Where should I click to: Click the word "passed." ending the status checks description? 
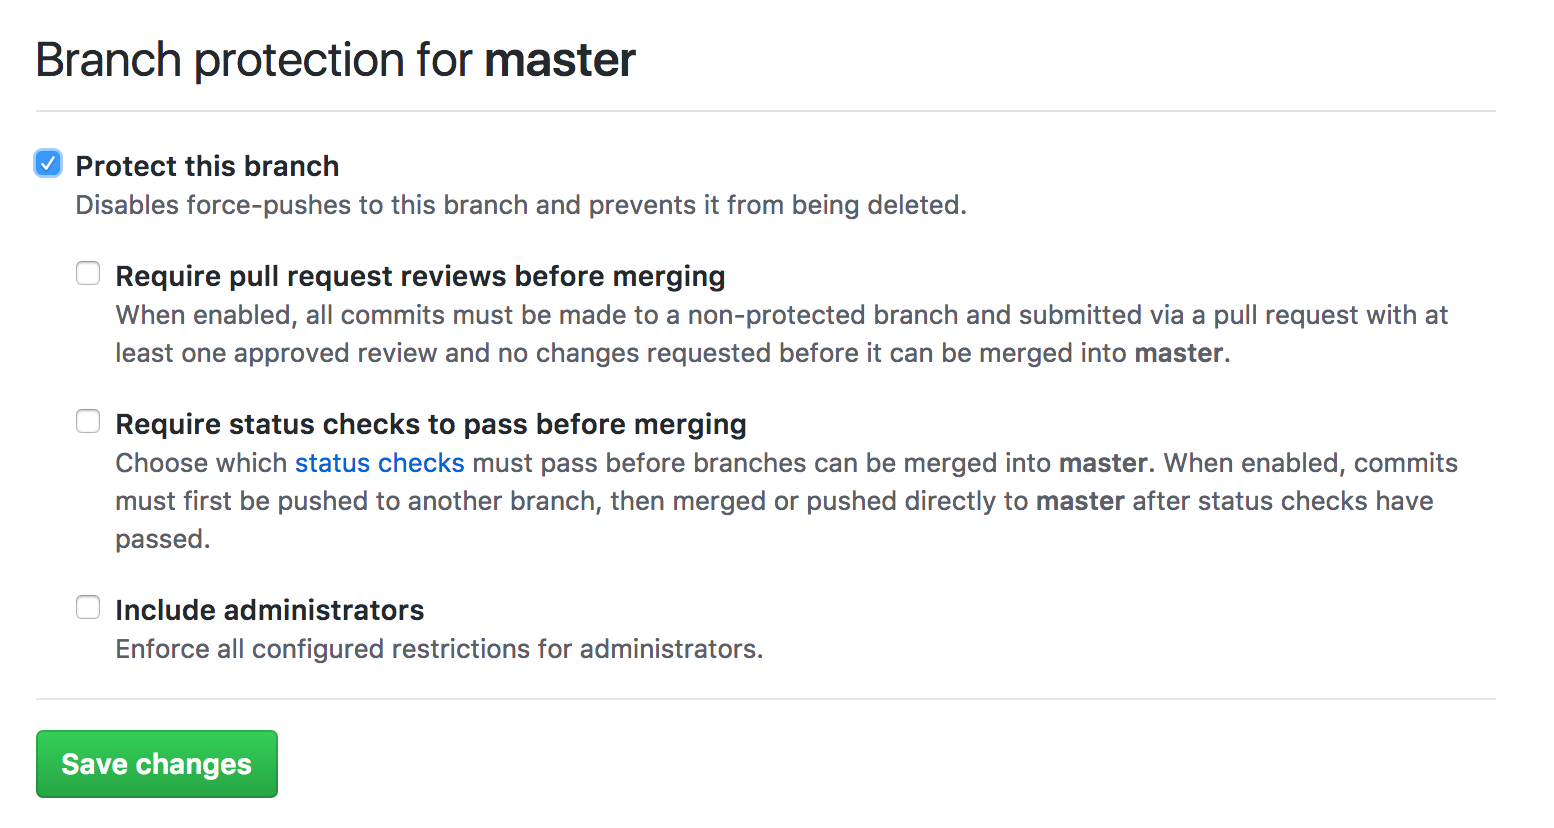162,539
